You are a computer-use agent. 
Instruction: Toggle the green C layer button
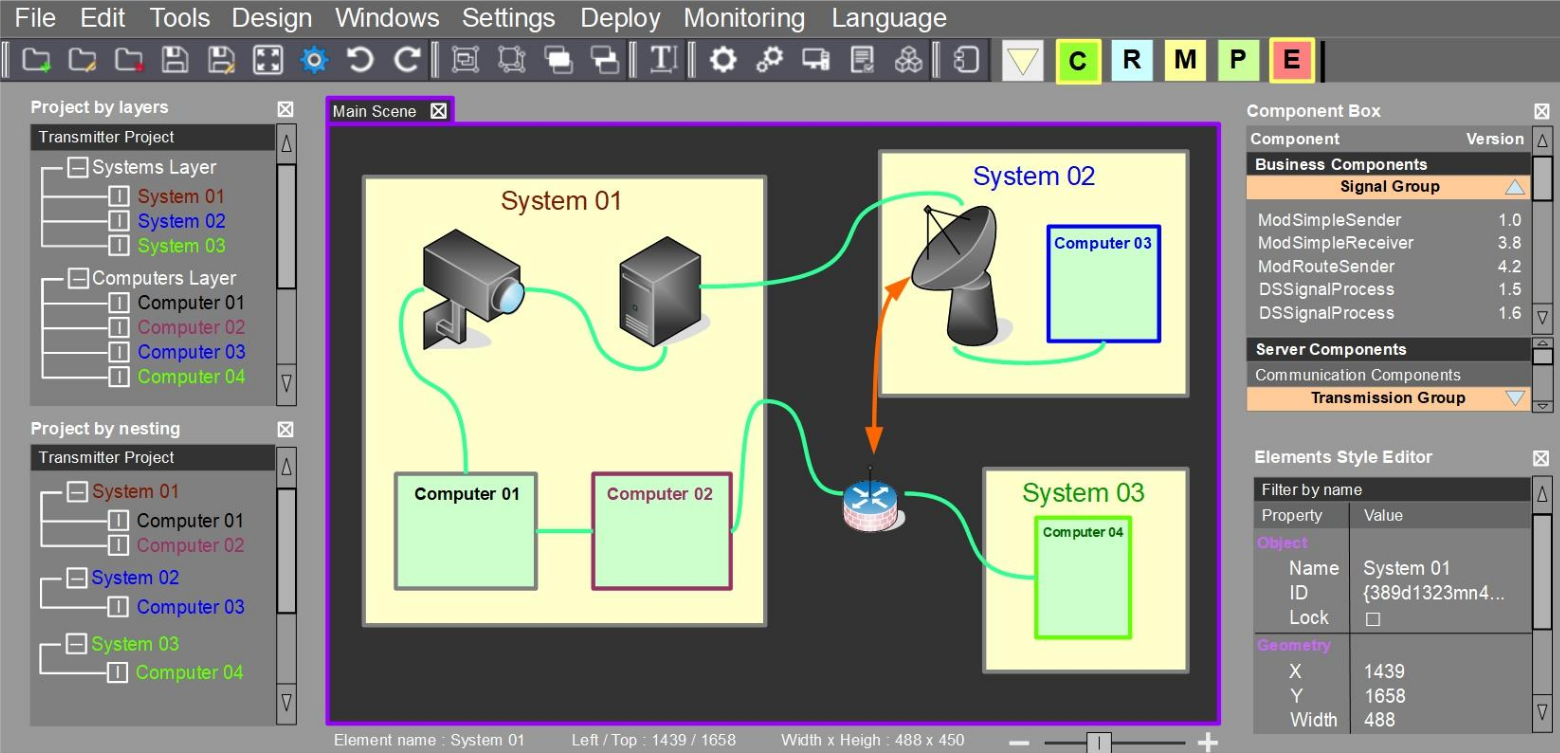[1078, 62]
